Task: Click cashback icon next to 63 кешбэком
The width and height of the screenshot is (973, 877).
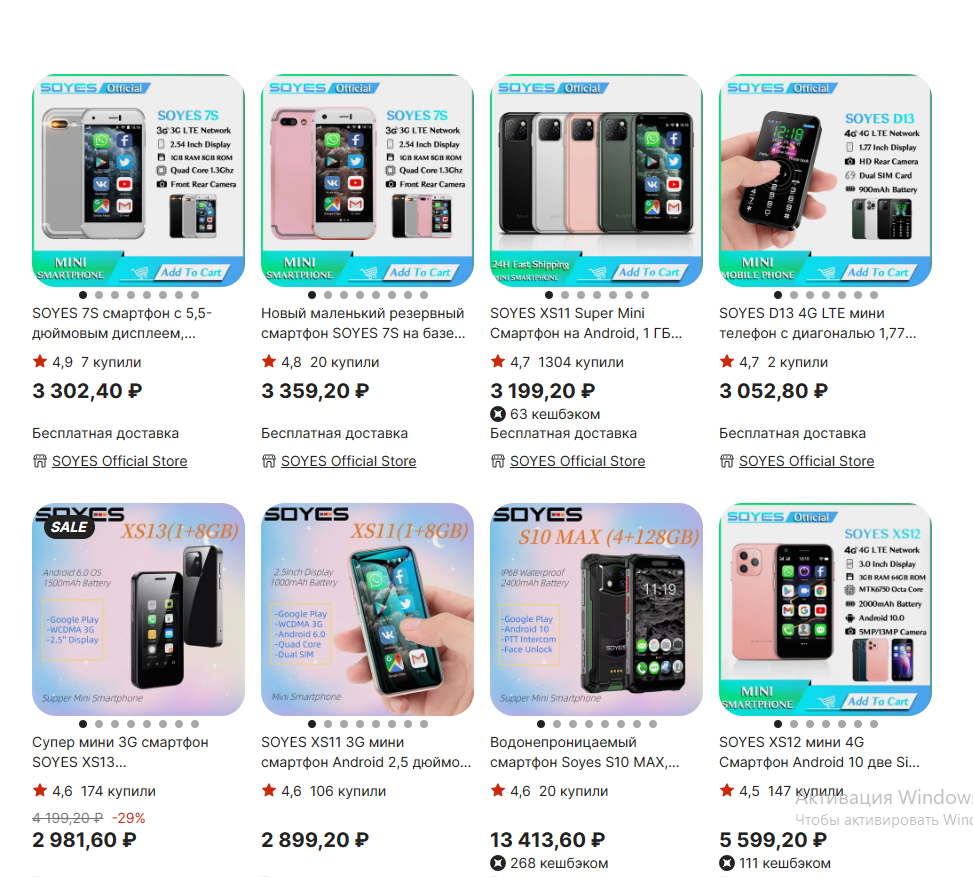Action: 498,414
